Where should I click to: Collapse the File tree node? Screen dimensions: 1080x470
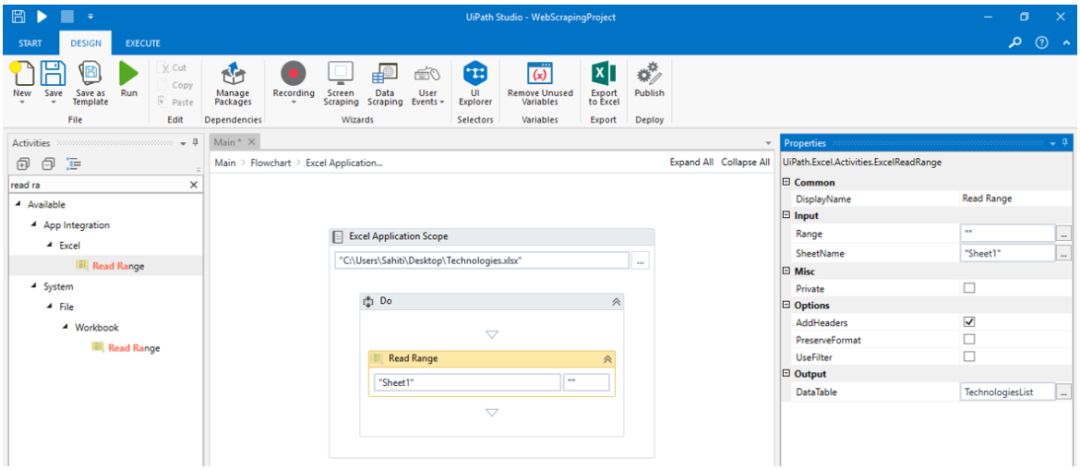(x=50, y=307)
